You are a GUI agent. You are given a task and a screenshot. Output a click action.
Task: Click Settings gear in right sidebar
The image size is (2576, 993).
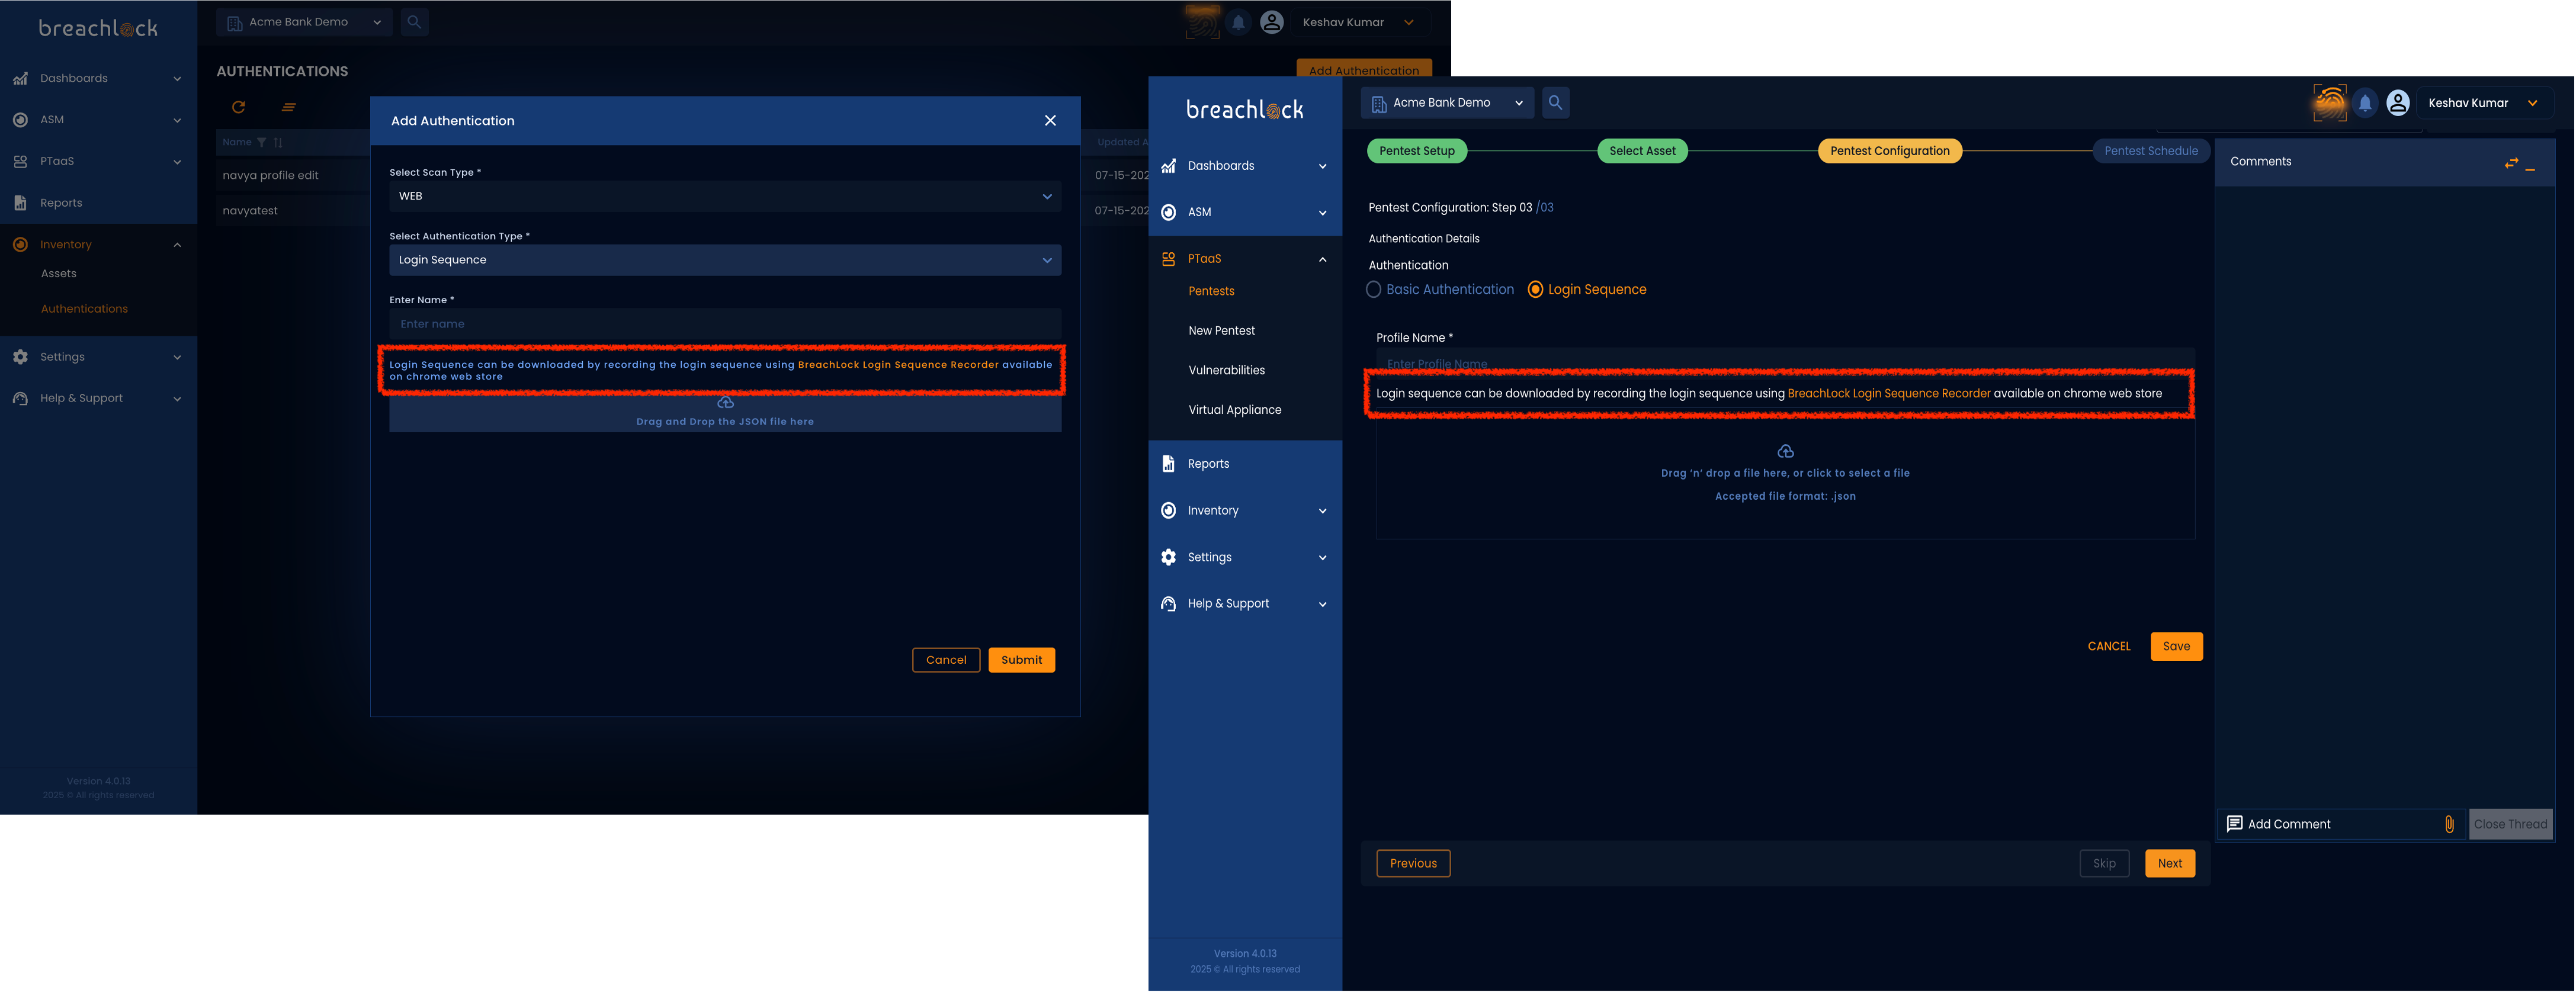(1168, 557)
